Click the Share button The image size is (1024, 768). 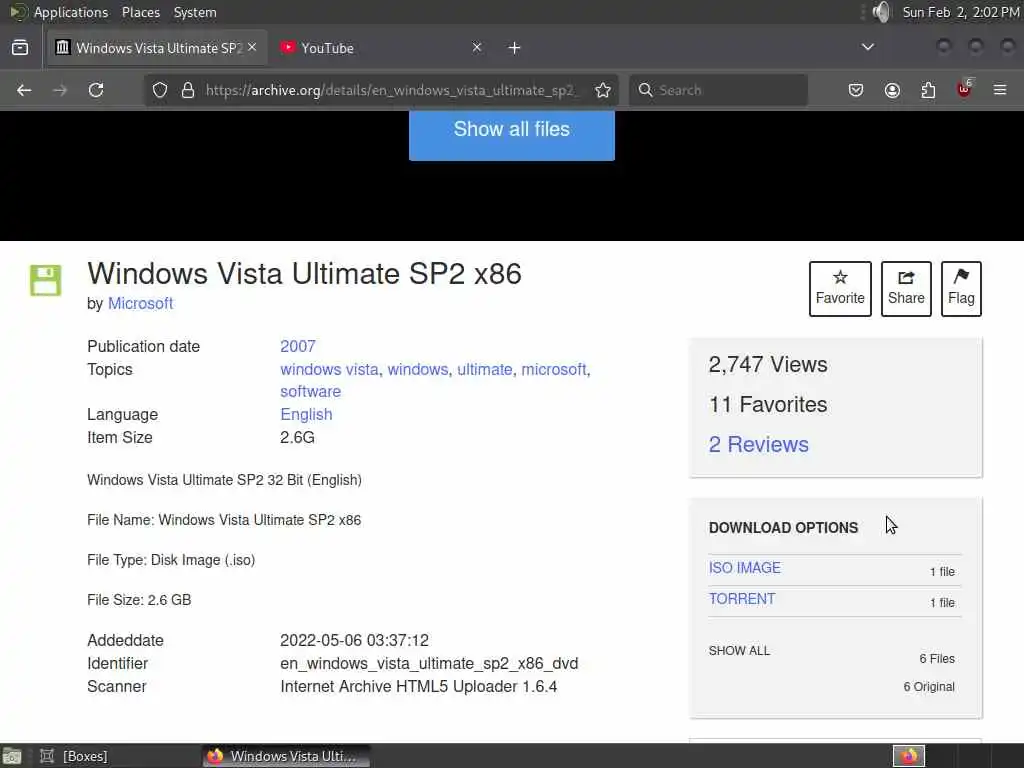906,289
